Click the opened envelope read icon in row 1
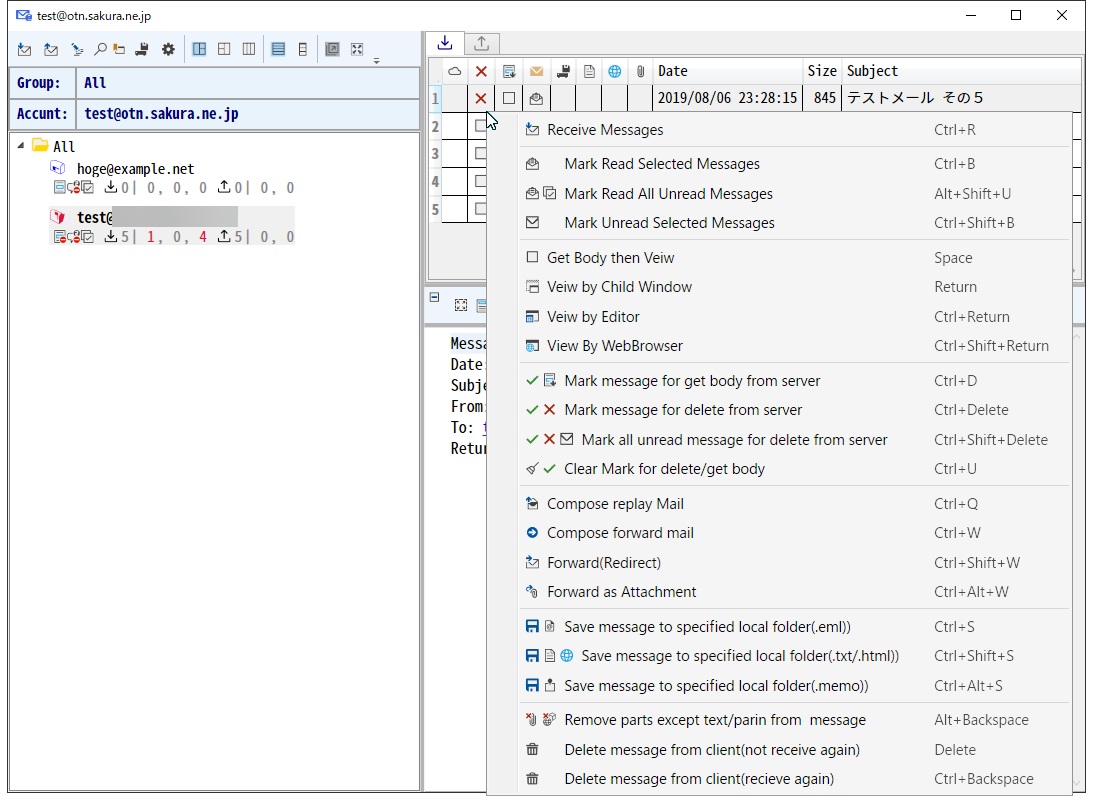 coord(536,98)
